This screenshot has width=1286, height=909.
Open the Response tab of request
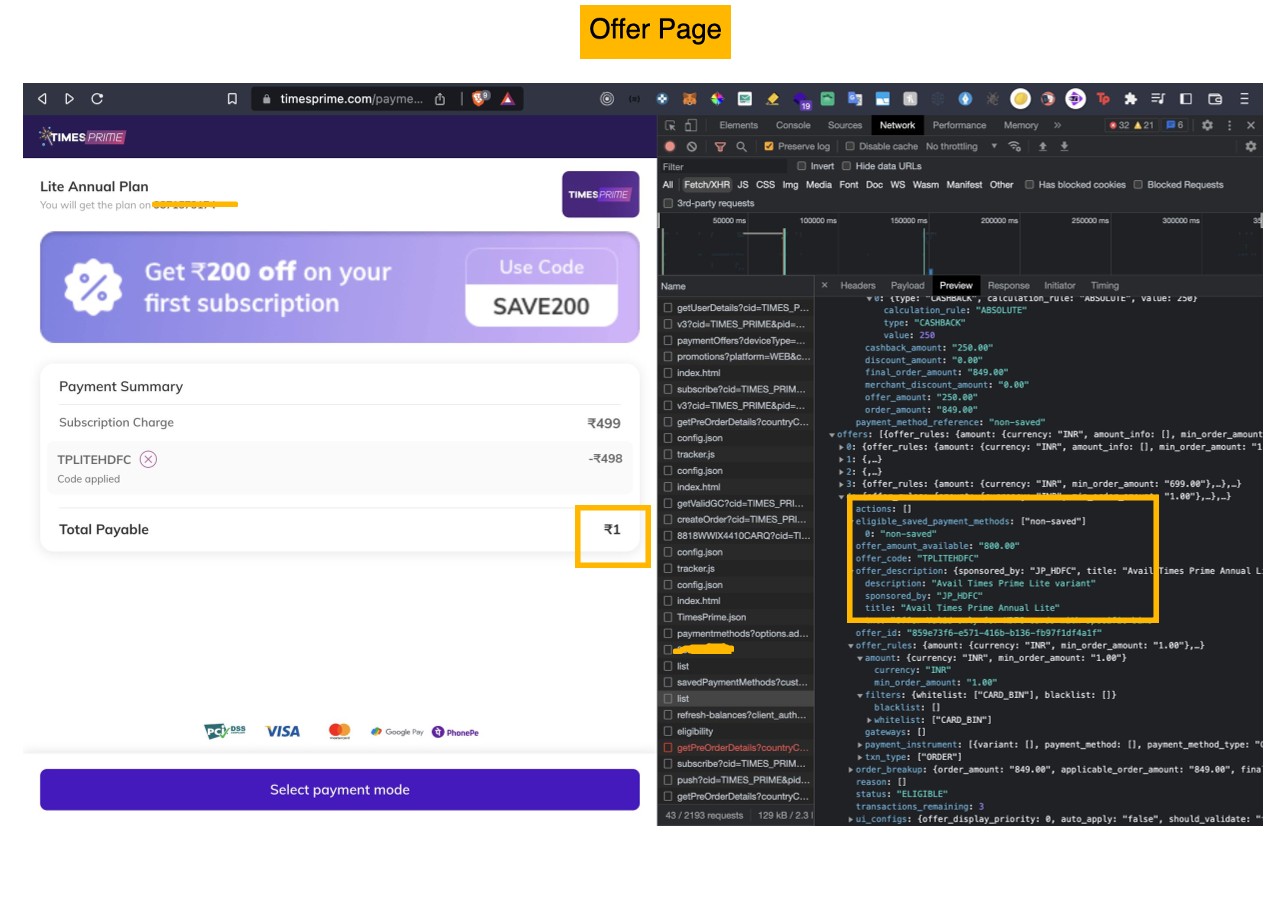(x=1008, y=285)
